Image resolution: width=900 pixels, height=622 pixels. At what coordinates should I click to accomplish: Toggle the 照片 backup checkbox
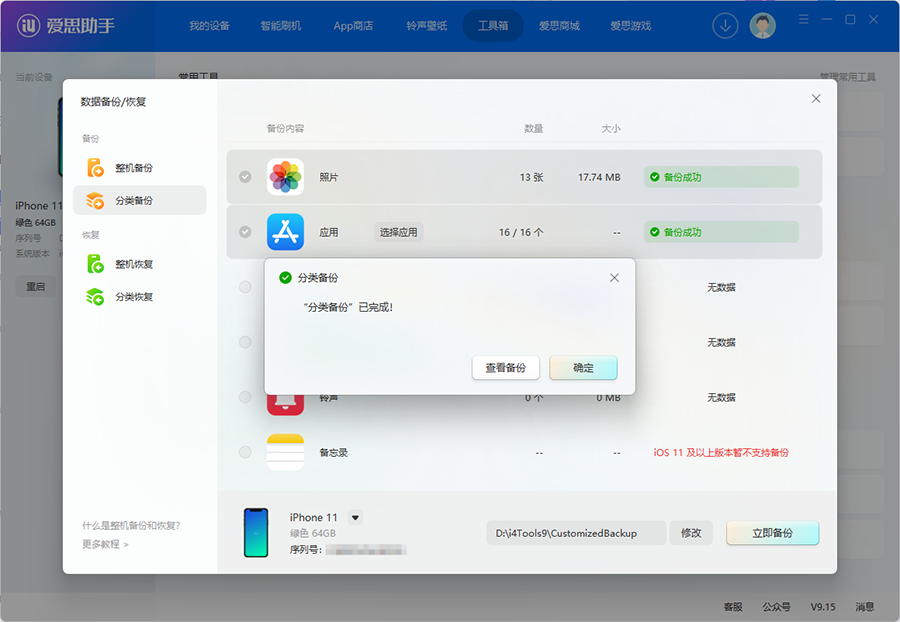pyautogui.click(x=245, y=177)
